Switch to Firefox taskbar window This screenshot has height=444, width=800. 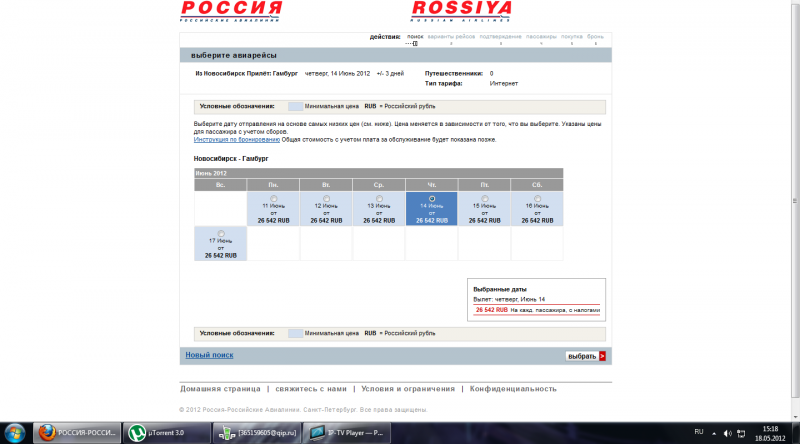click(77, 433)
